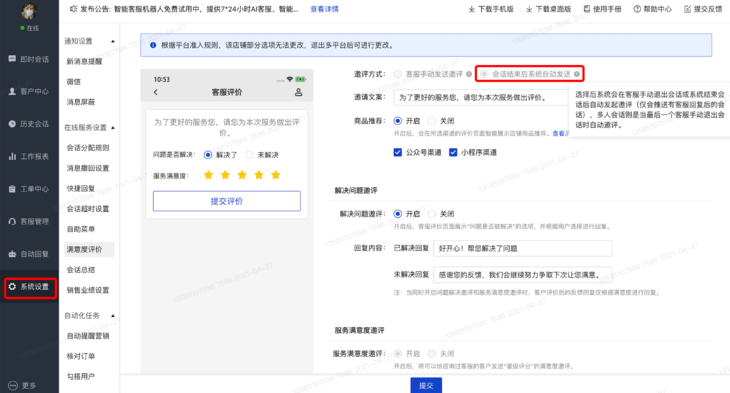
Task: Open 会话超时设置 item
Action: (x=88, y=209)
